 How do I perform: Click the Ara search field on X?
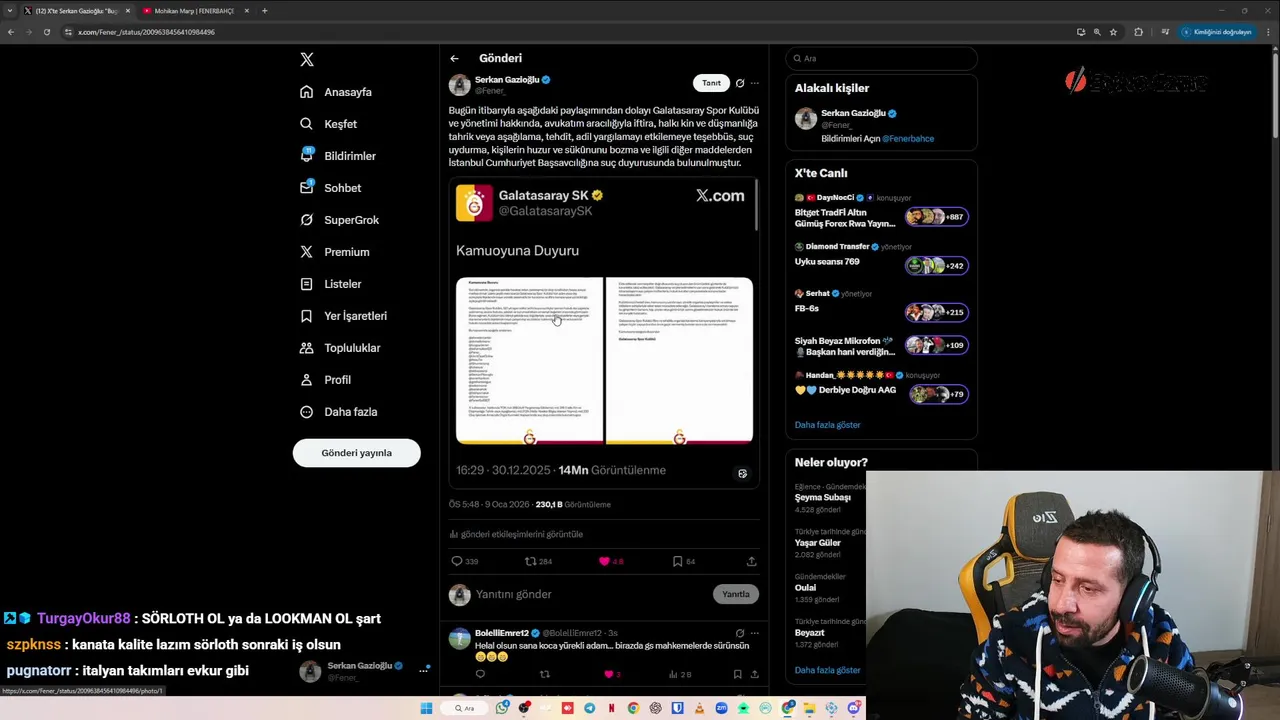click(x=881, y=58)
